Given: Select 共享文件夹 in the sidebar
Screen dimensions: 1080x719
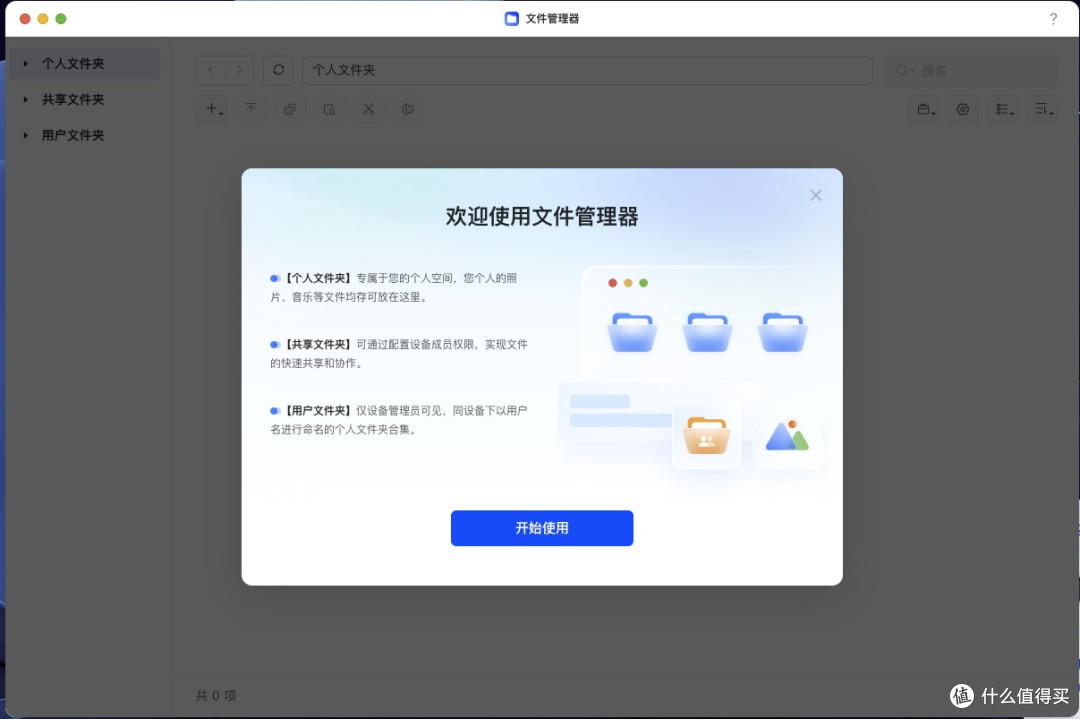Looking at the screenshot, I should [73, 99].
